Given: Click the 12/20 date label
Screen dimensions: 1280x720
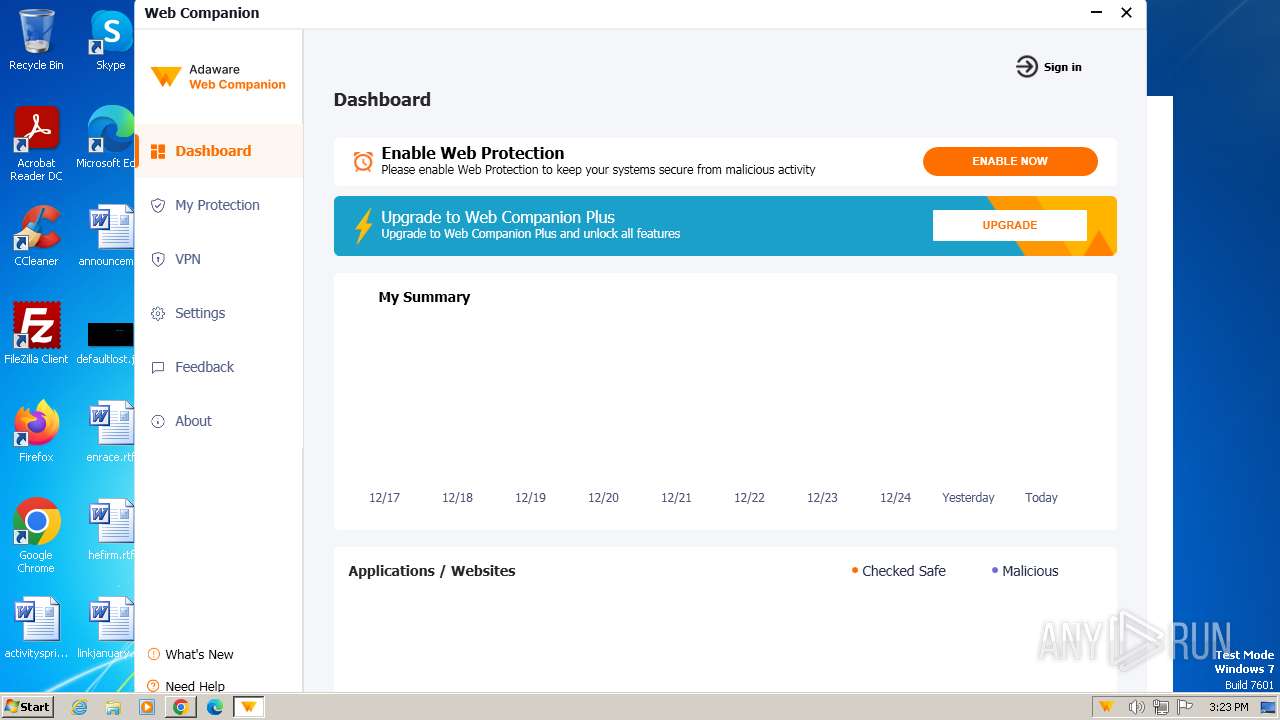Looking at the screenshot, I should click(x=603, y=497).
